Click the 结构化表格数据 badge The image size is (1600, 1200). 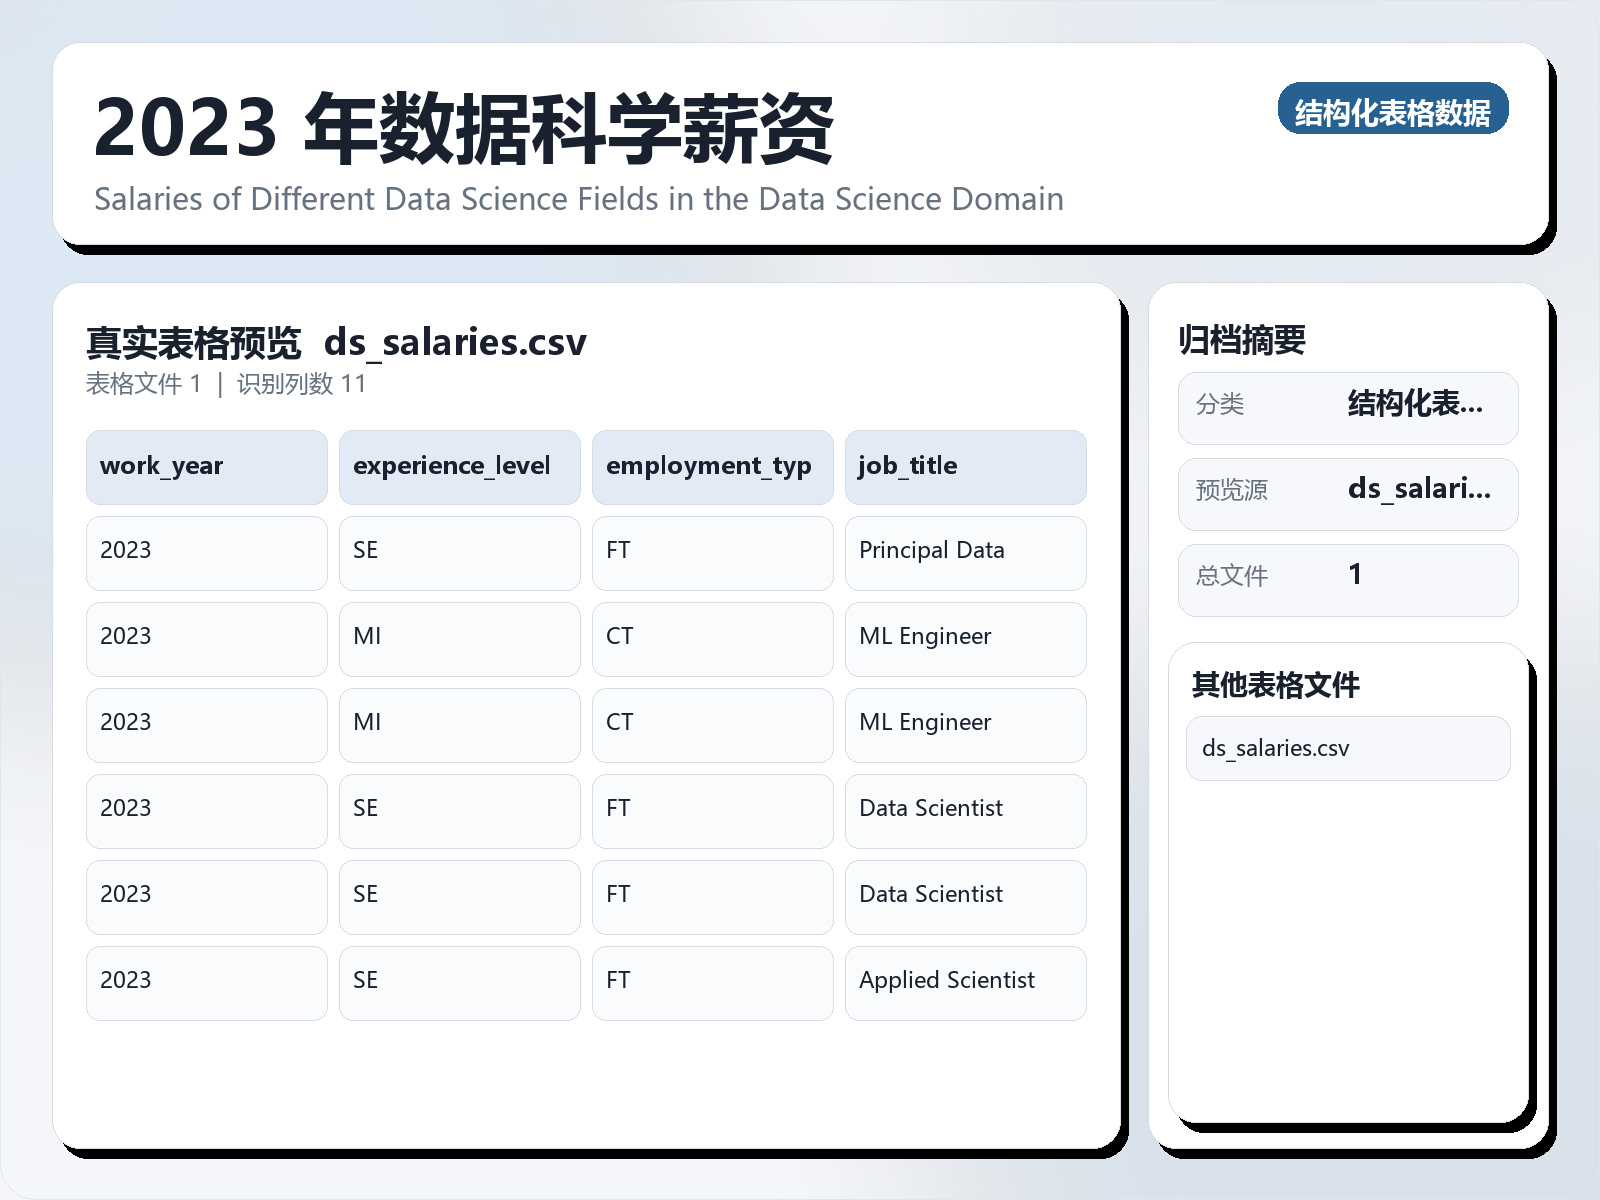[x=1393, y=111]
